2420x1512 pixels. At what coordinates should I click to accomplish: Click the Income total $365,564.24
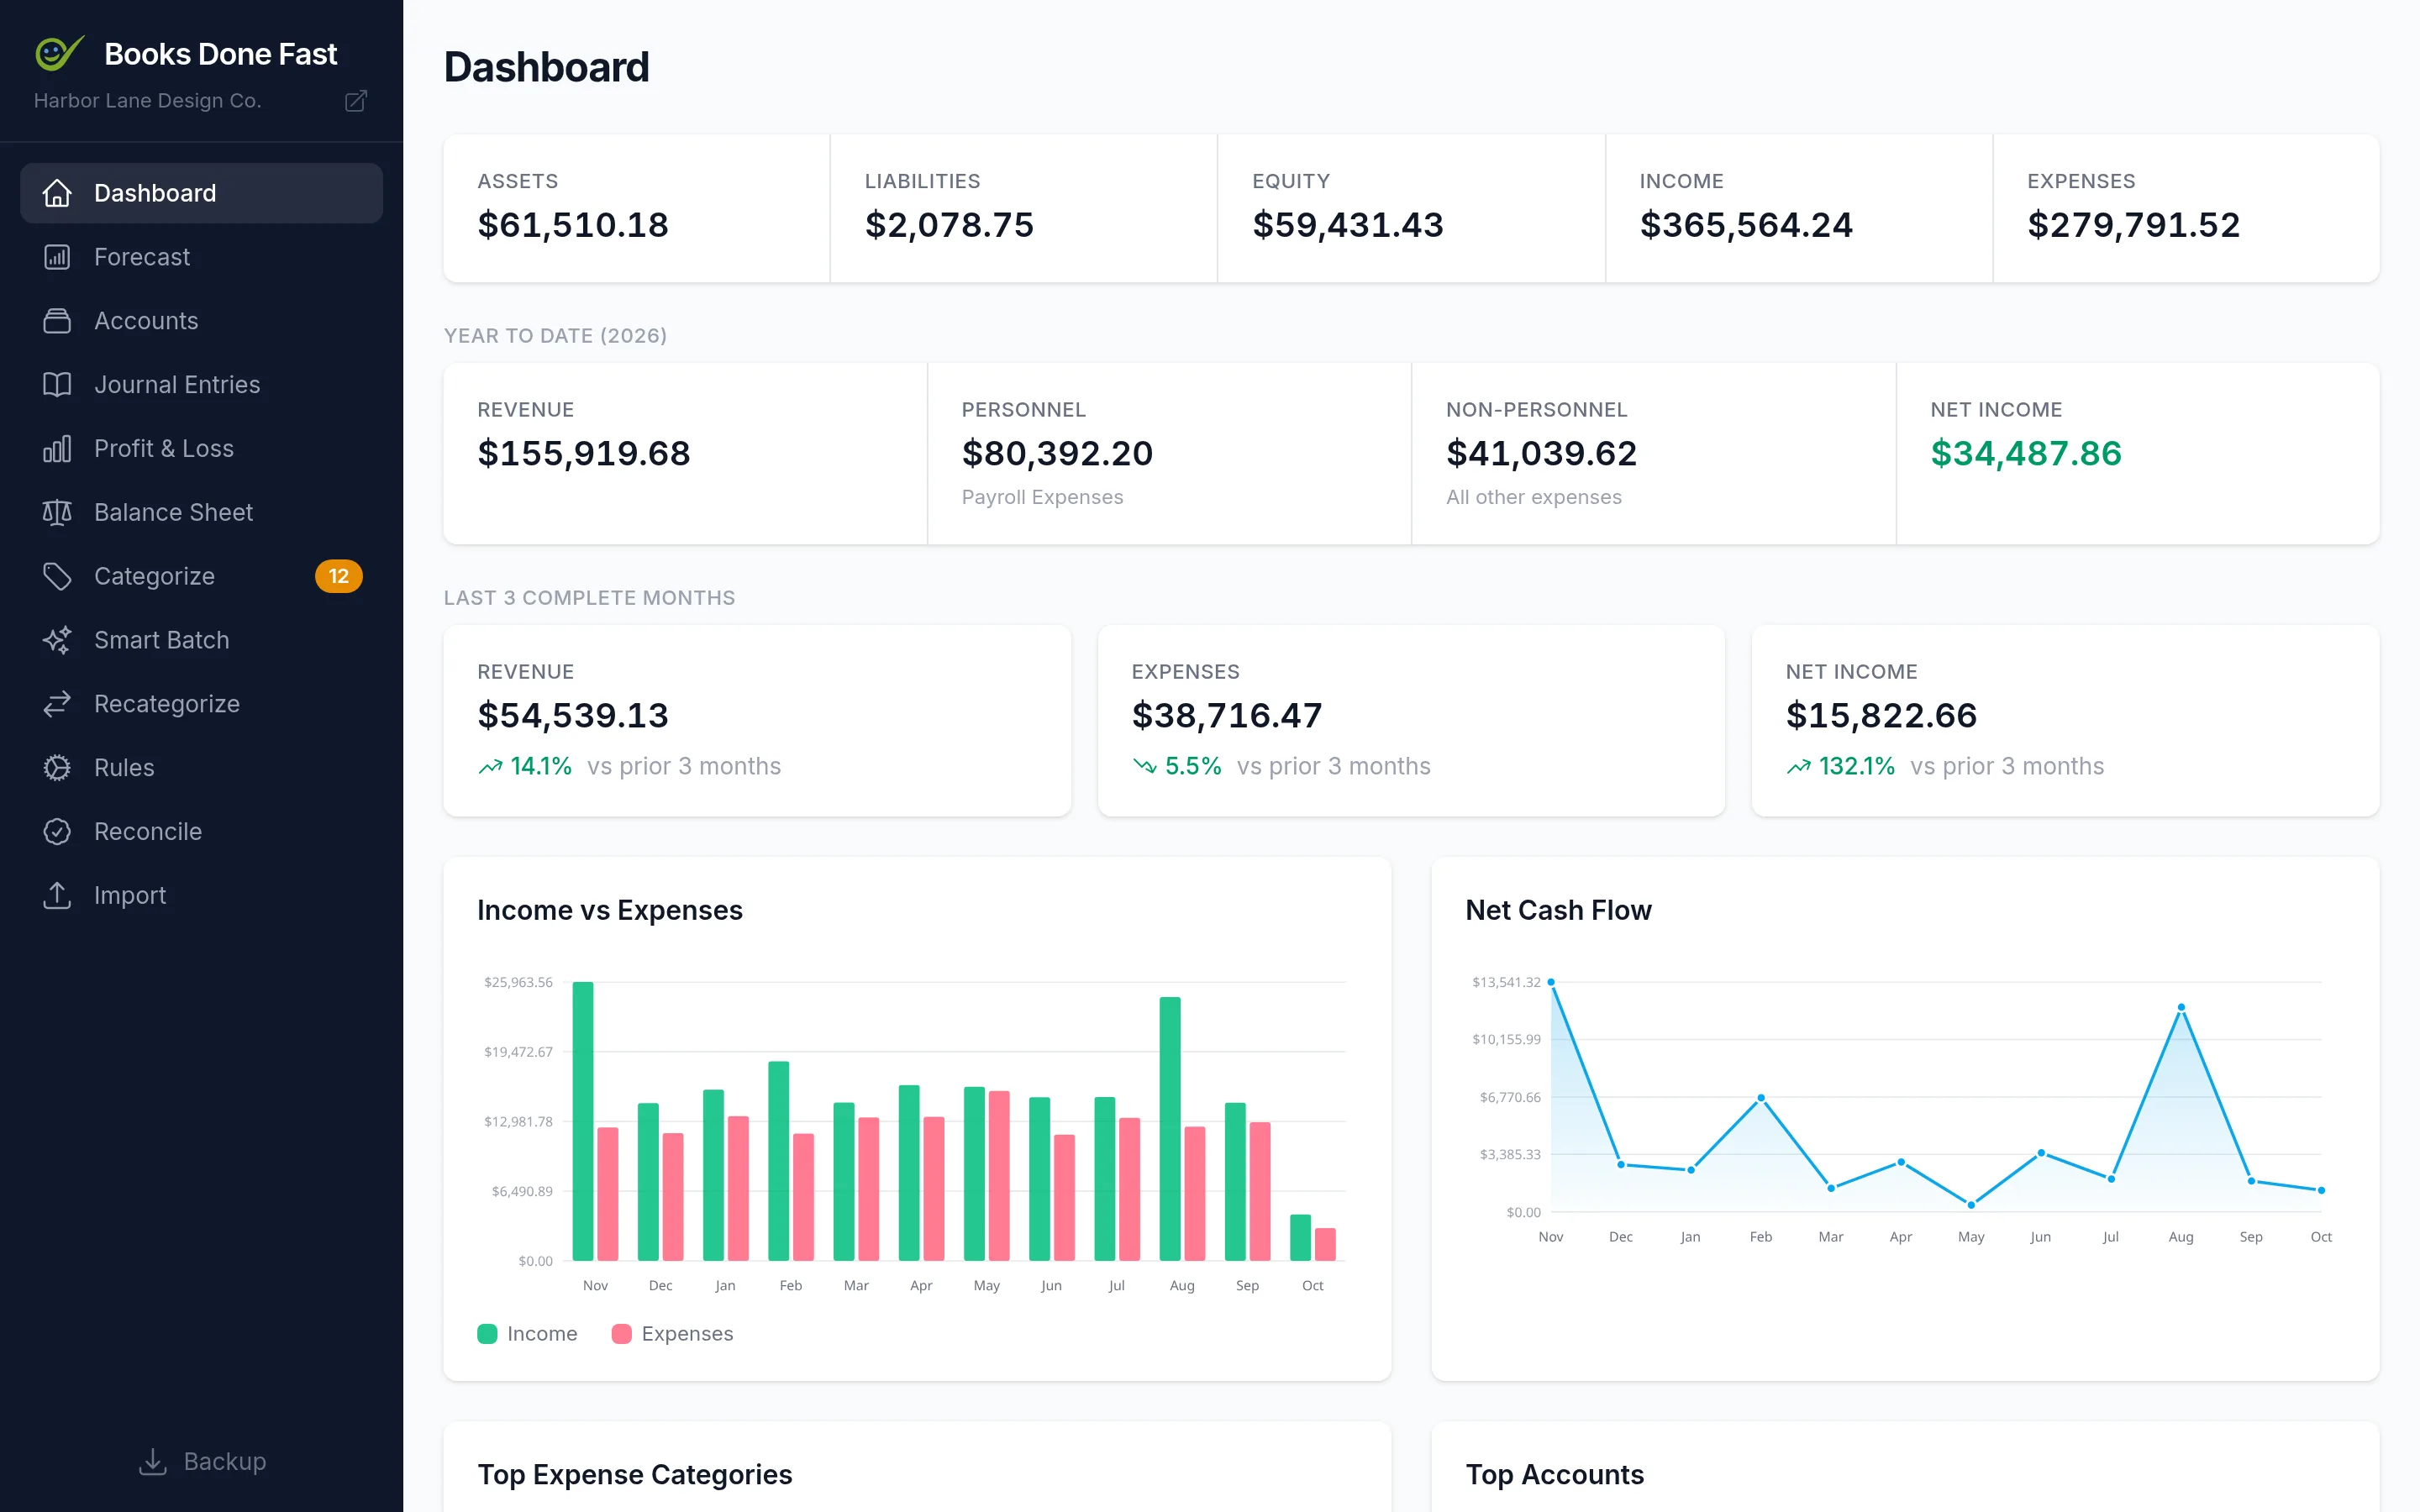[x=1746, y=225]
